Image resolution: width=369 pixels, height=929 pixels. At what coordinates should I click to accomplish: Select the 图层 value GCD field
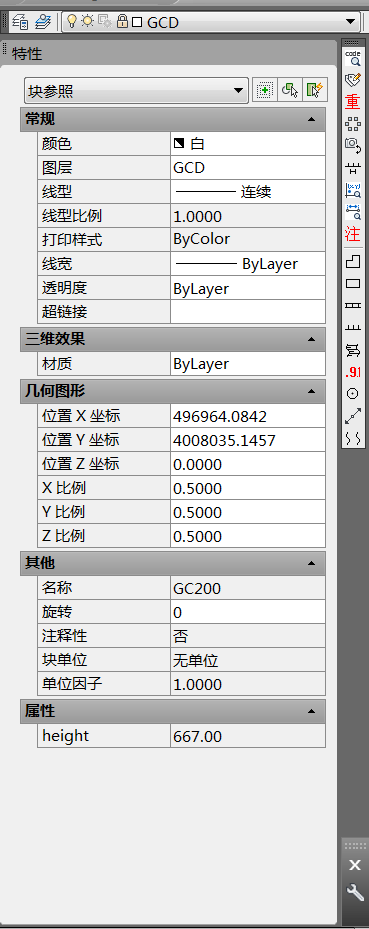(x=248, y=168)
